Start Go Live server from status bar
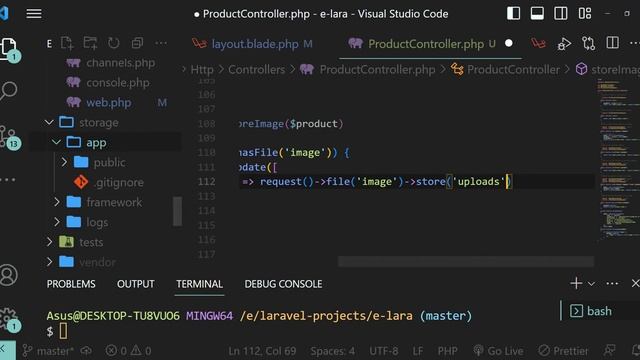640x360 pixels. 498,351
